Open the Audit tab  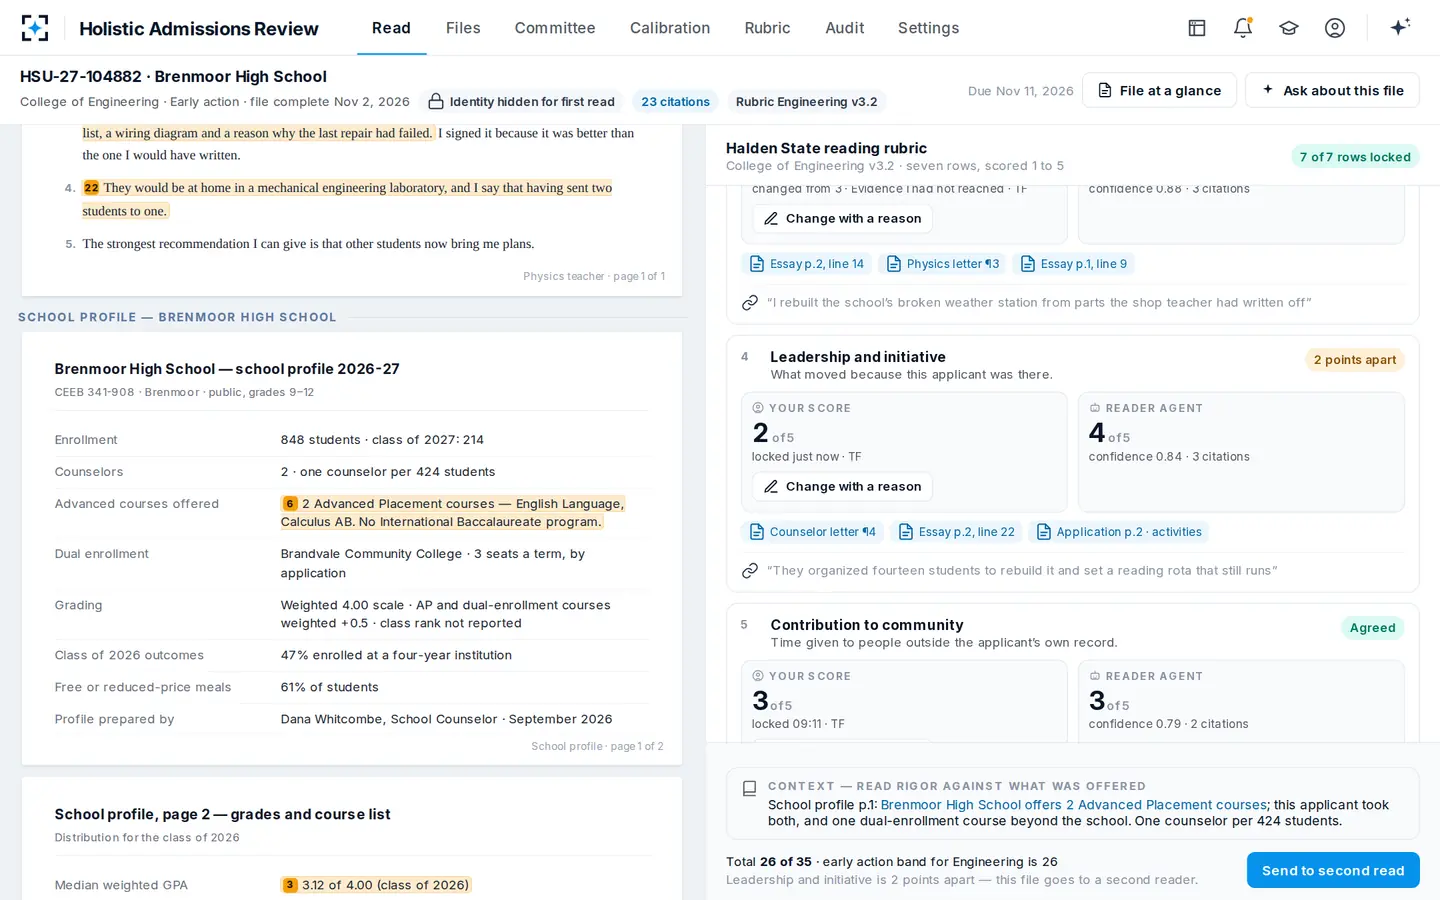pos(845,28)
